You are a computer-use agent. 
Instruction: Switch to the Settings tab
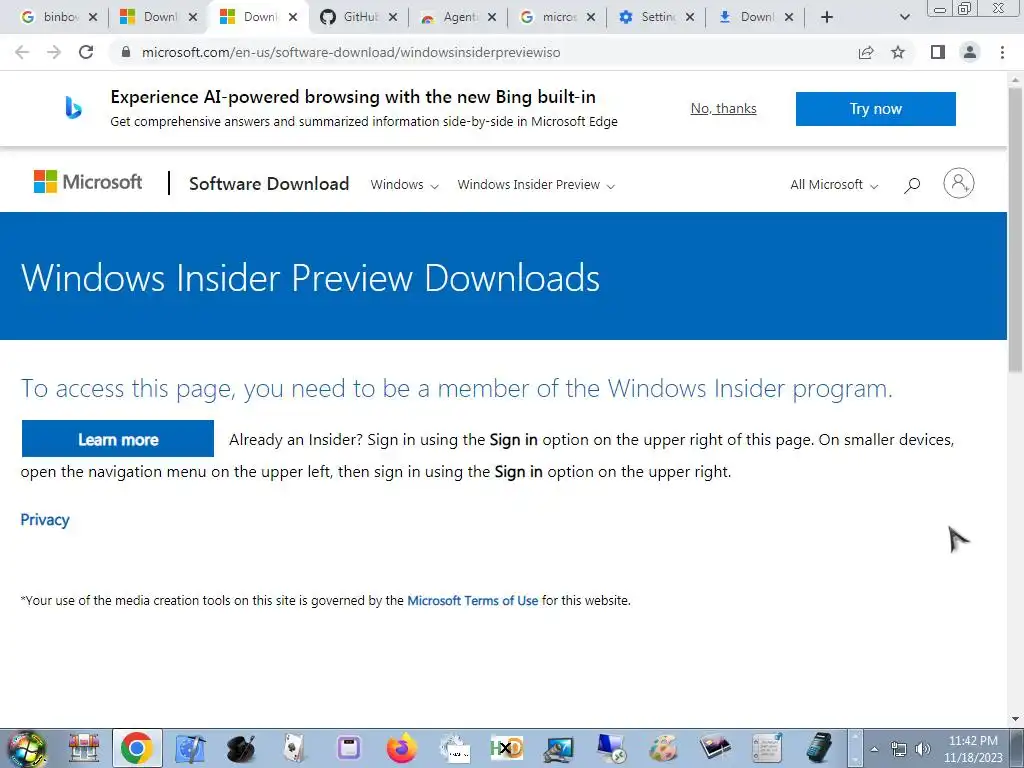click(658, 17)
